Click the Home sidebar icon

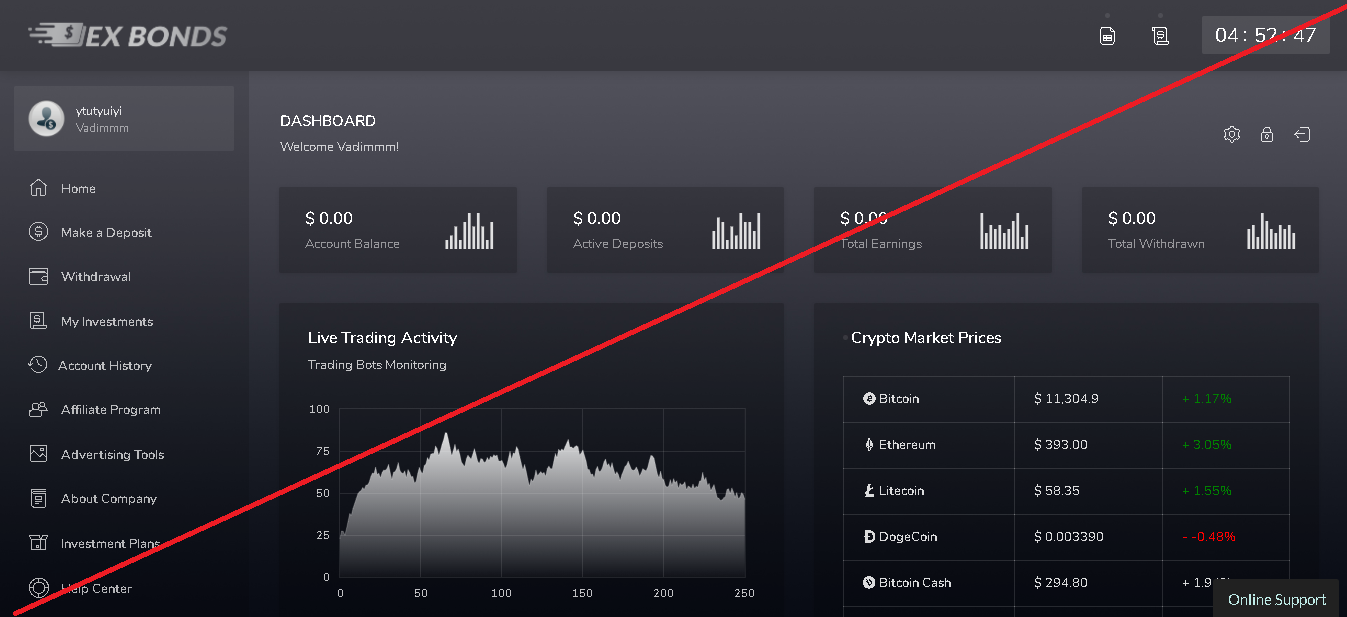tap(38, 188)
